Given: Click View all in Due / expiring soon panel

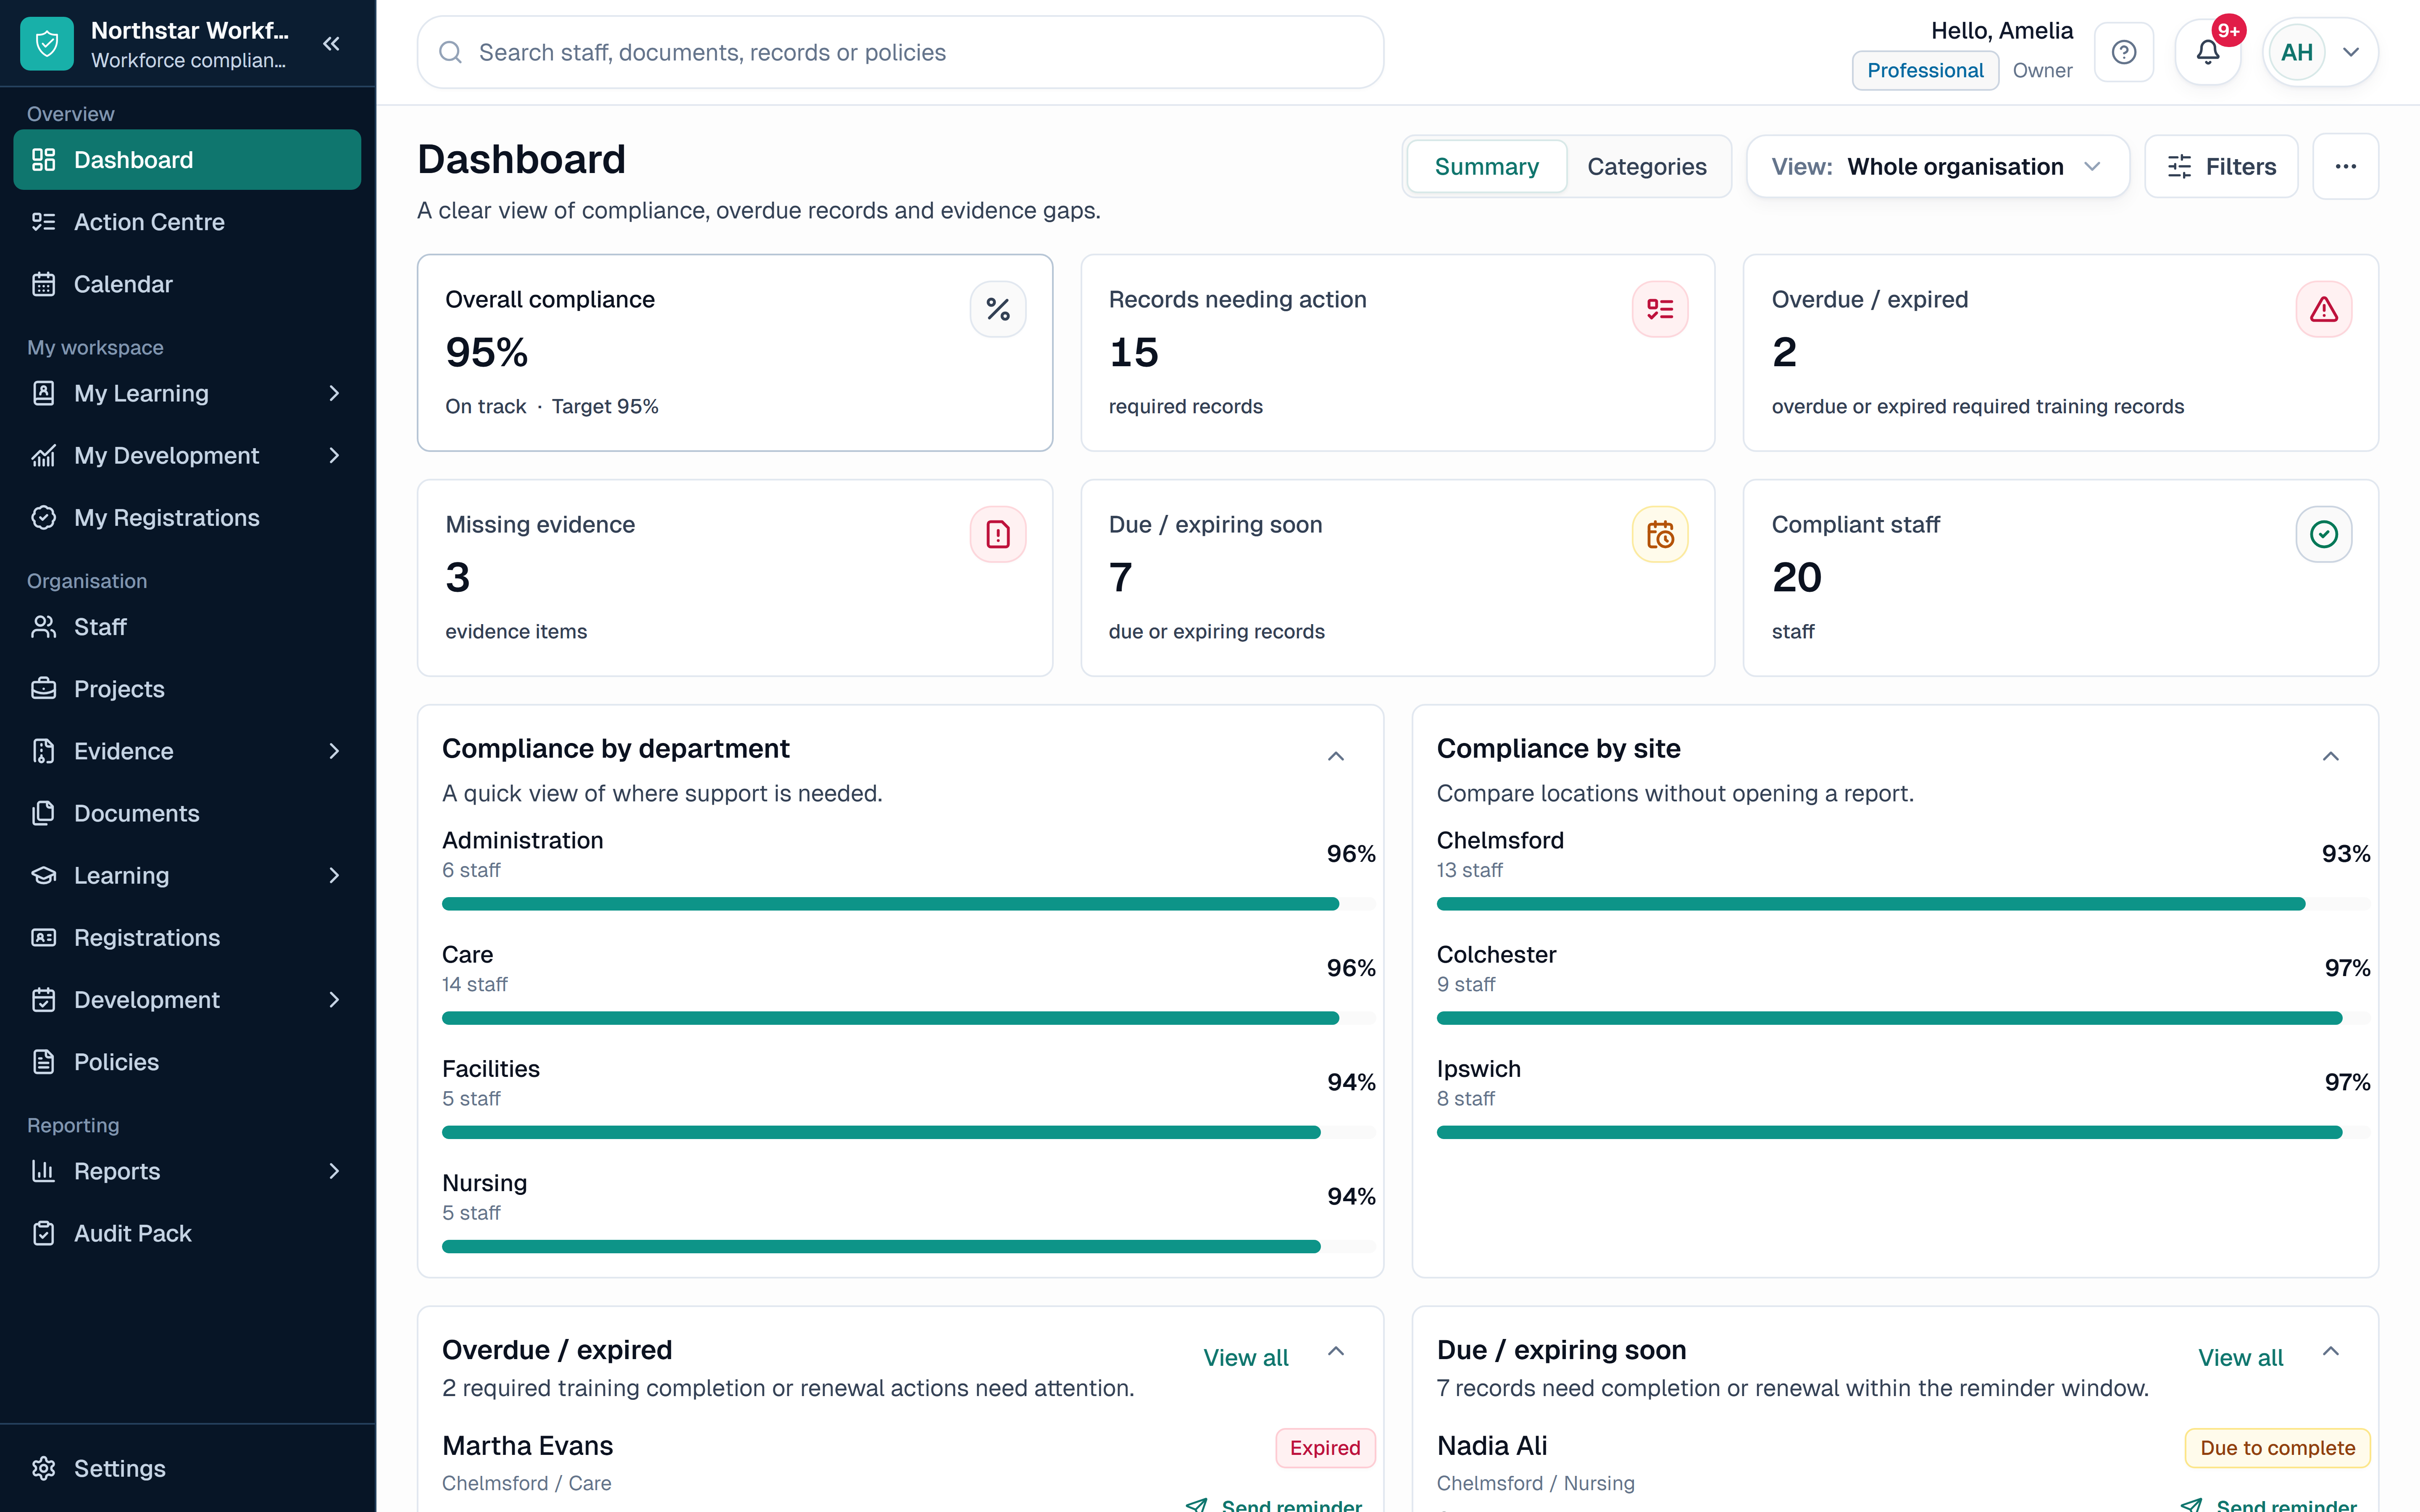Looking at the screenshot, I should coord(2240,1357).
